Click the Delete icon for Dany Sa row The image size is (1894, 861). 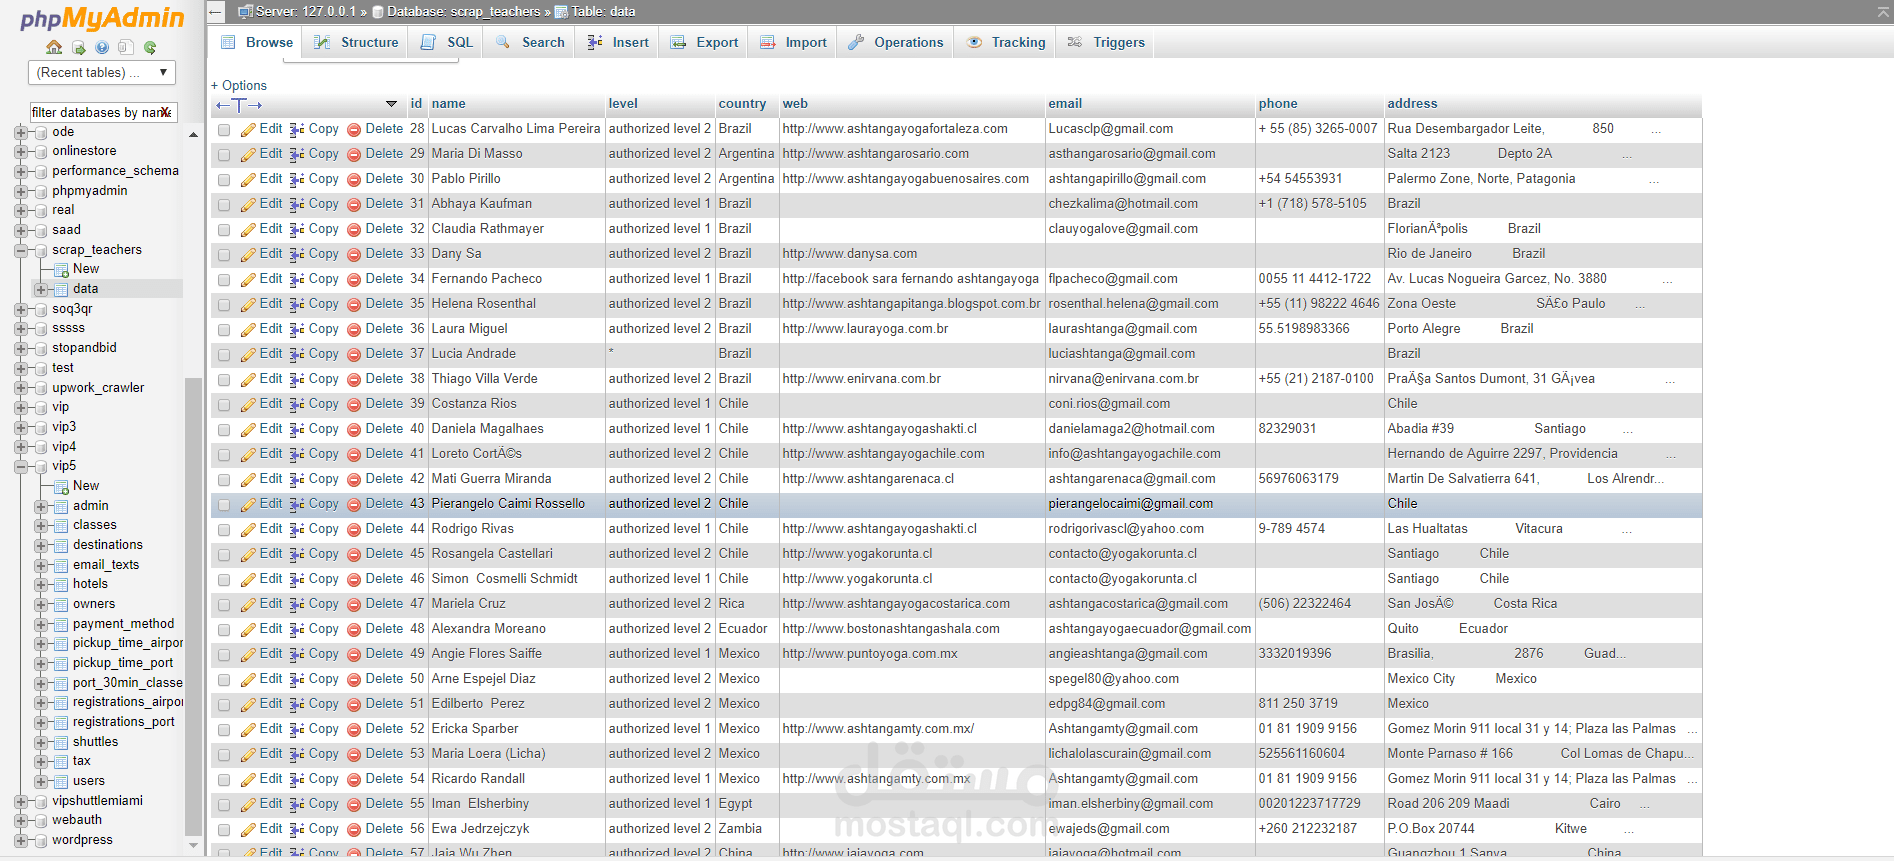[354, 254]
